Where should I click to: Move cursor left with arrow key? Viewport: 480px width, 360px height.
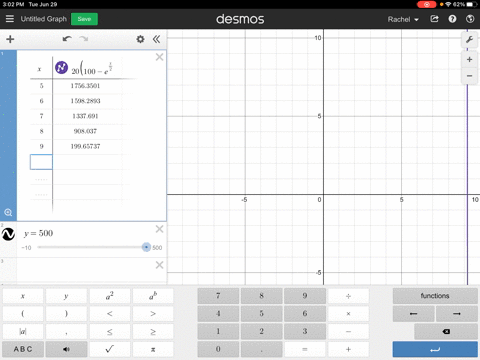(413, 314)
